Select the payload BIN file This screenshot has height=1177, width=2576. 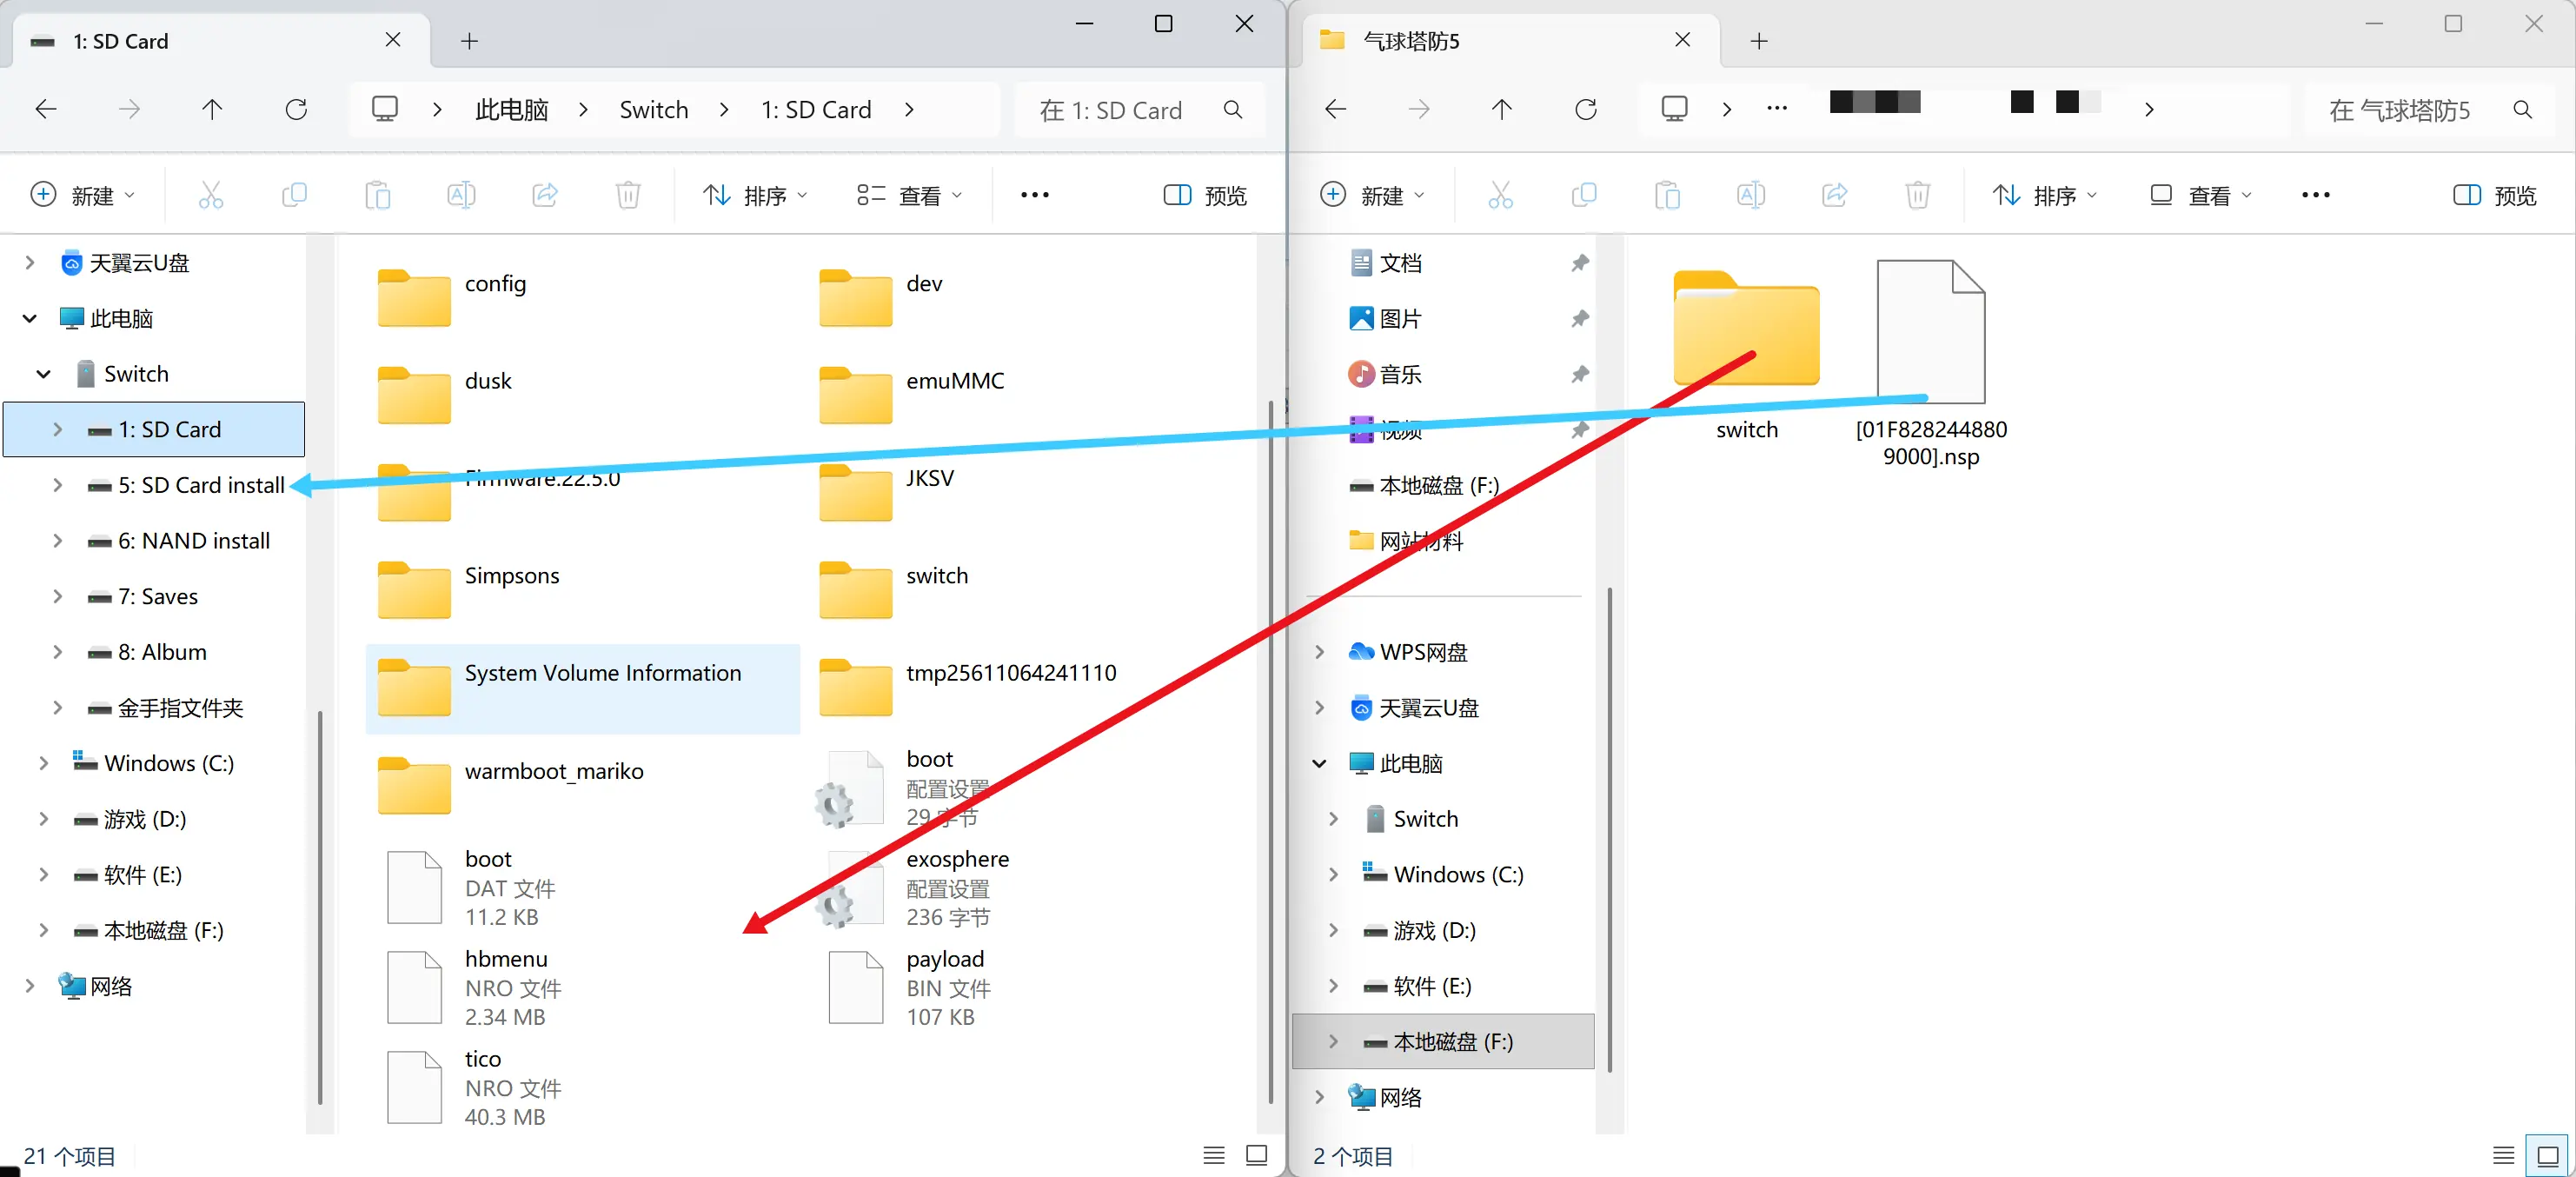coord(910,988)
